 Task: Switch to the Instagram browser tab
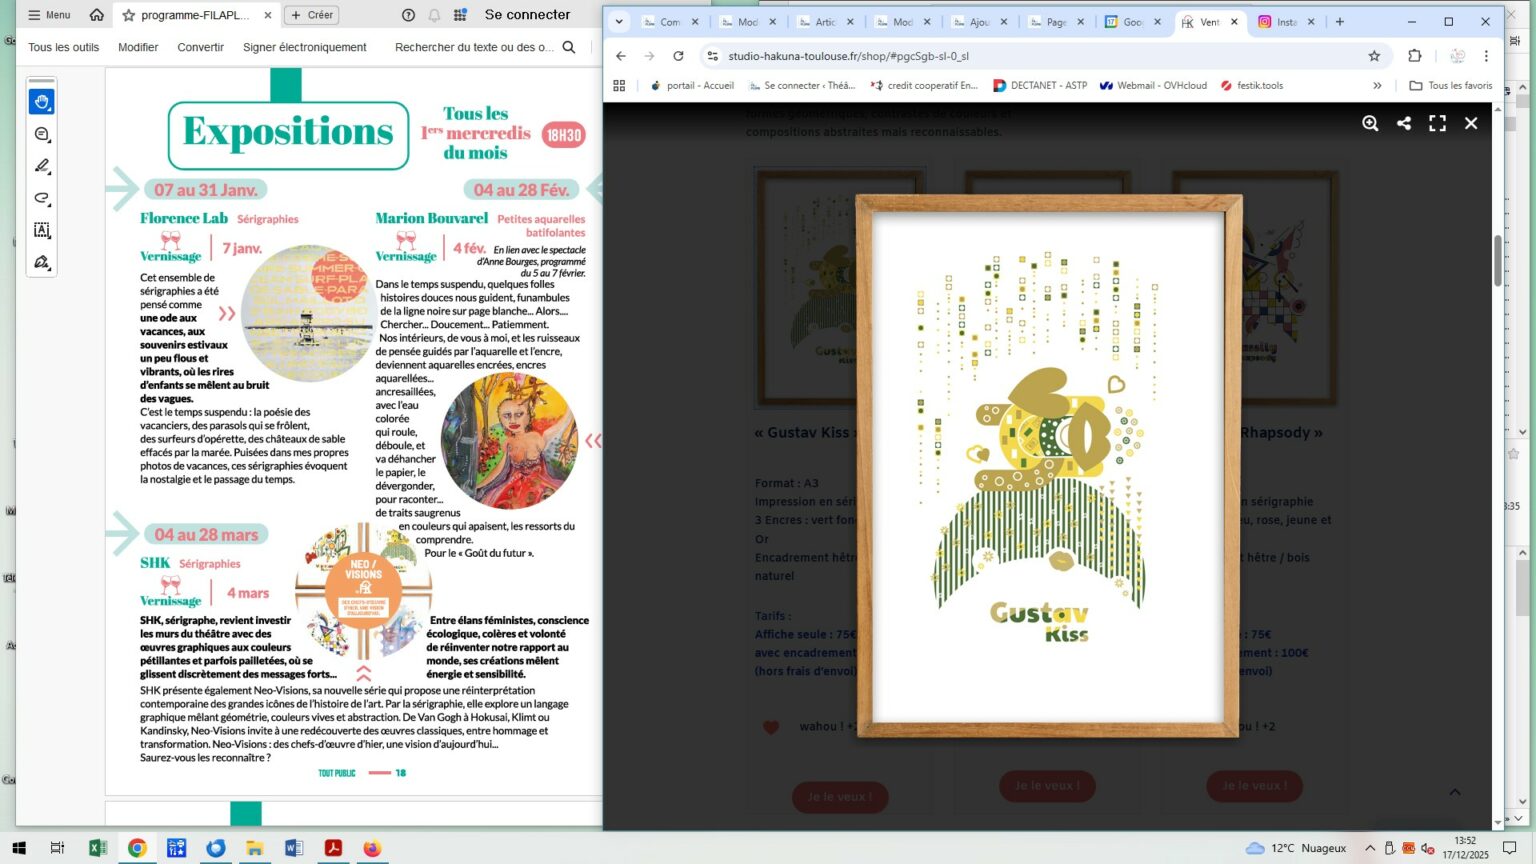[1285, 21]
